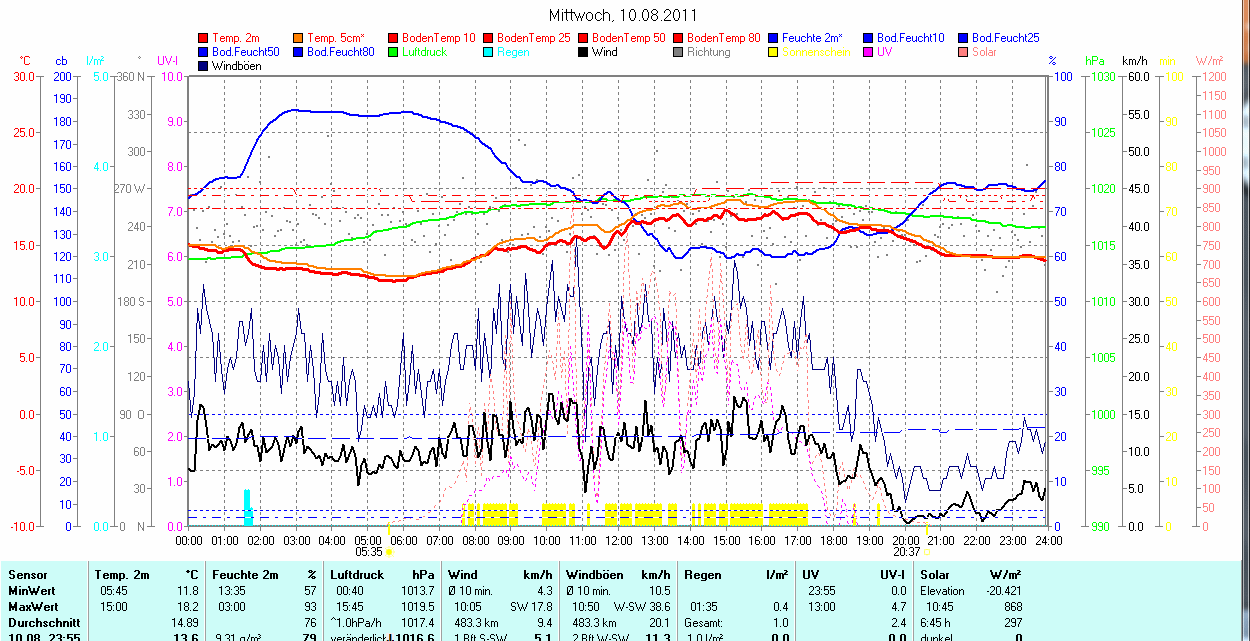
Task: Click the solar 'Elevation' label
Action: (942, 591)
